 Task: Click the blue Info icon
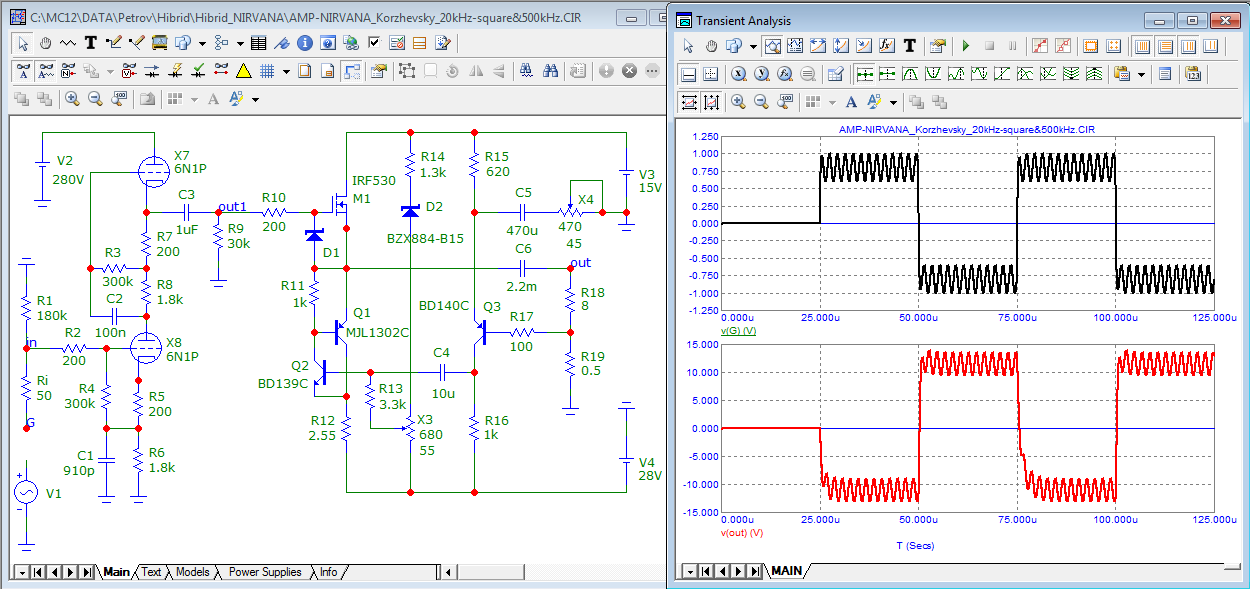[x=303, y=43]
